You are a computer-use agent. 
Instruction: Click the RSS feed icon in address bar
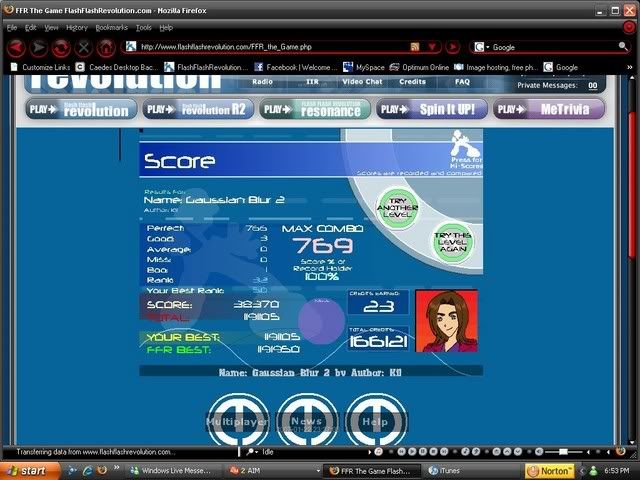(x=415, y=47)
